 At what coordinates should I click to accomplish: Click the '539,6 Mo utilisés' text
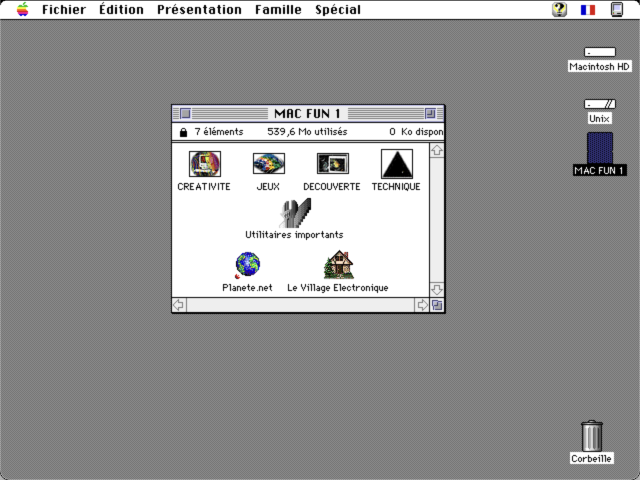[x=307, y=132]
